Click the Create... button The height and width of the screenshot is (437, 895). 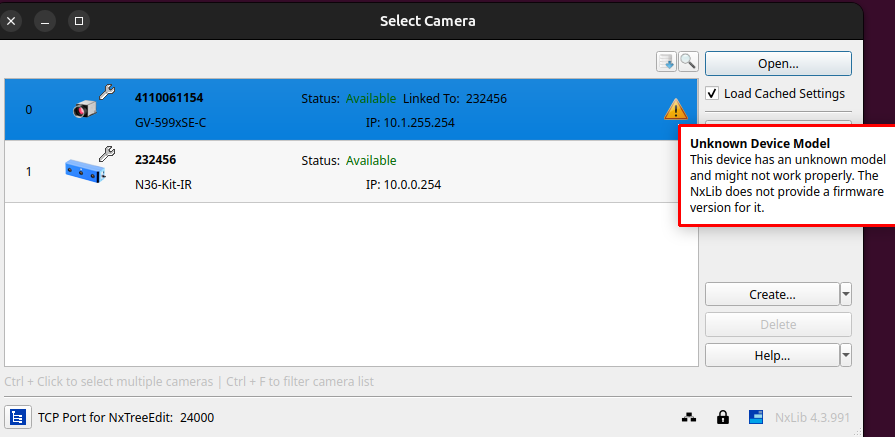[771, 294]
